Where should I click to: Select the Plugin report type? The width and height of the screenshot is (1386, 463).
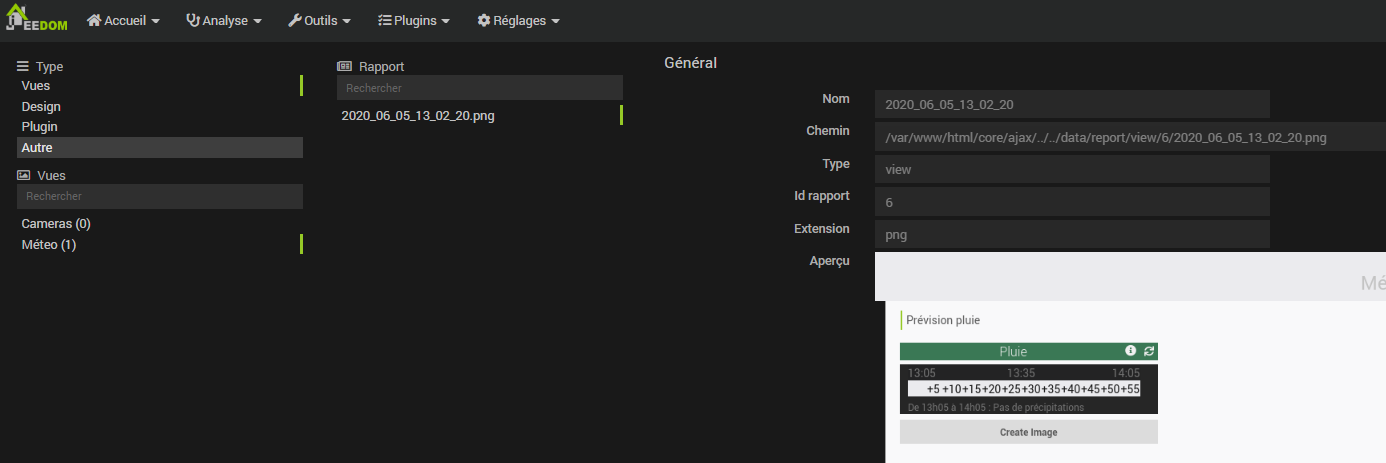coord(40,127)
